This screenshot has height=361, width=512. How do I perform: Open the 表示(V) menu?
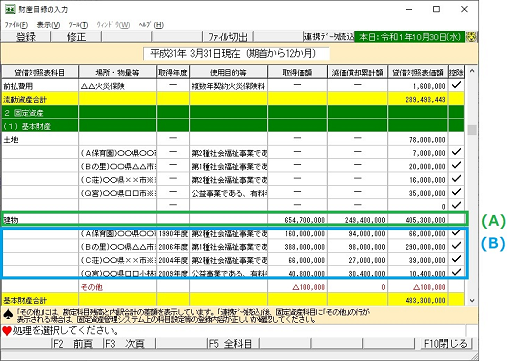coord(48,25)
